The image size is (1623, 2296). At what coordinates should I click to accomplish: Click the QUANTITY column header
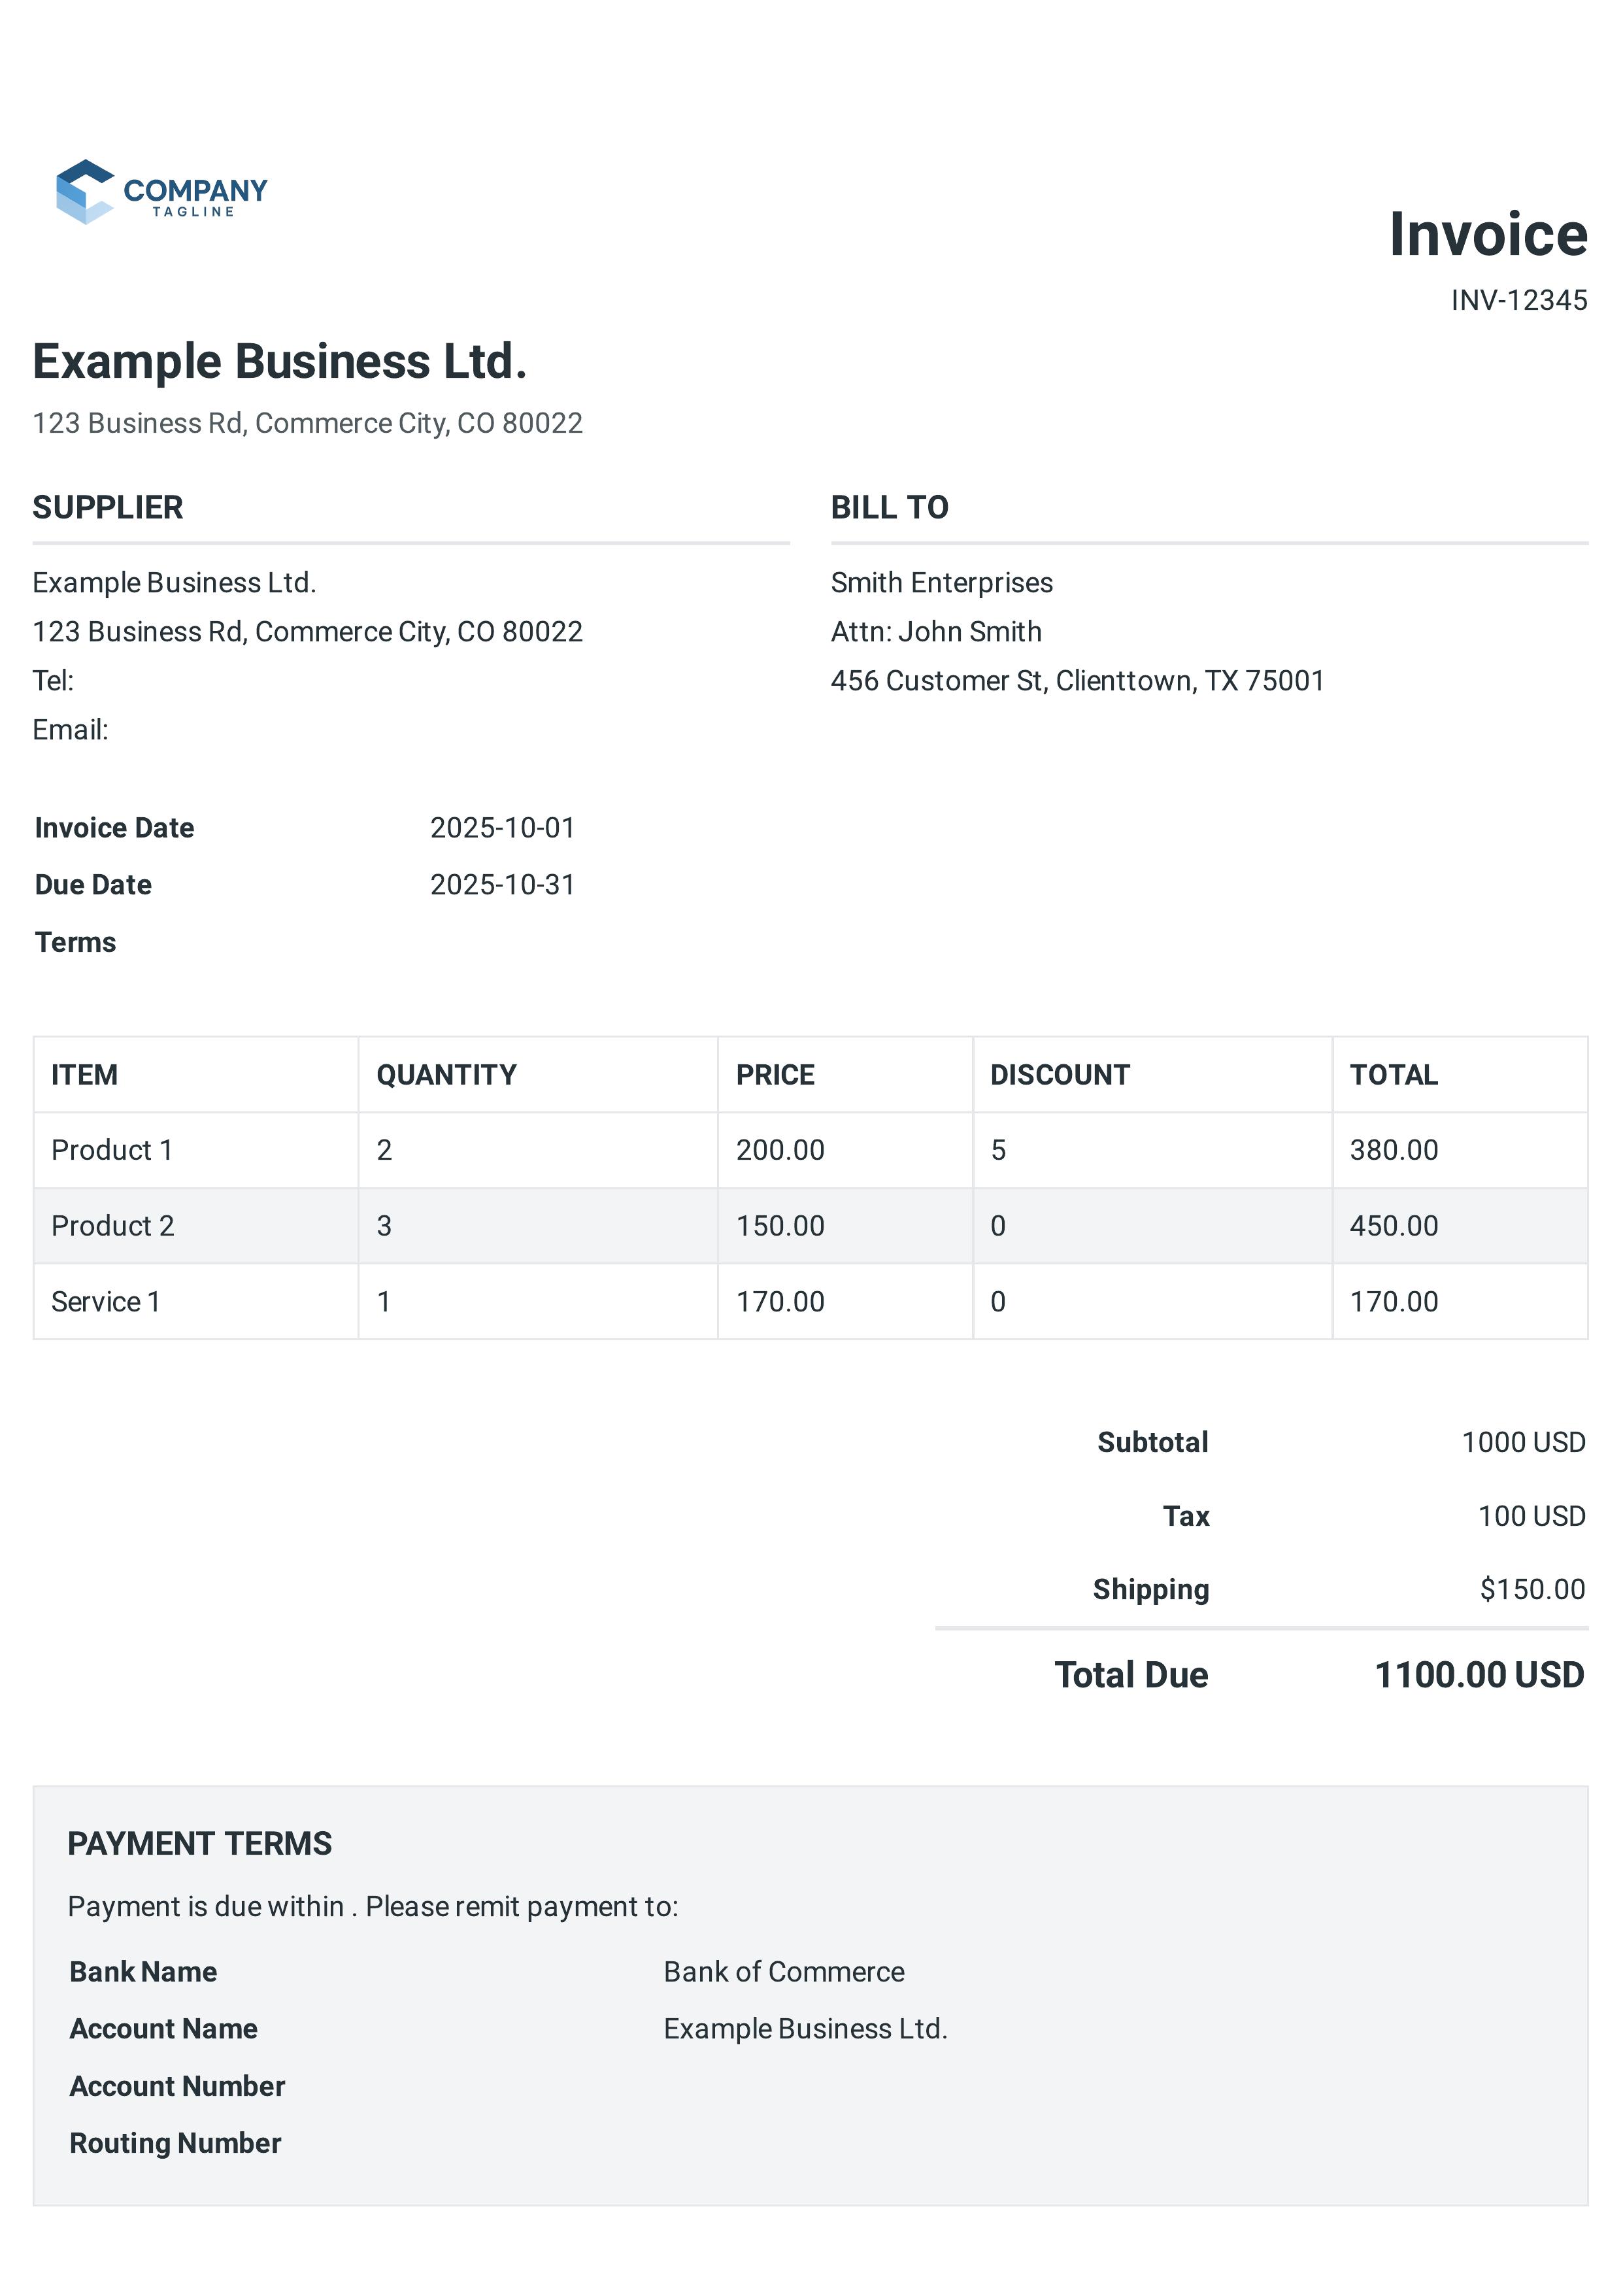tap(446, 1075)
